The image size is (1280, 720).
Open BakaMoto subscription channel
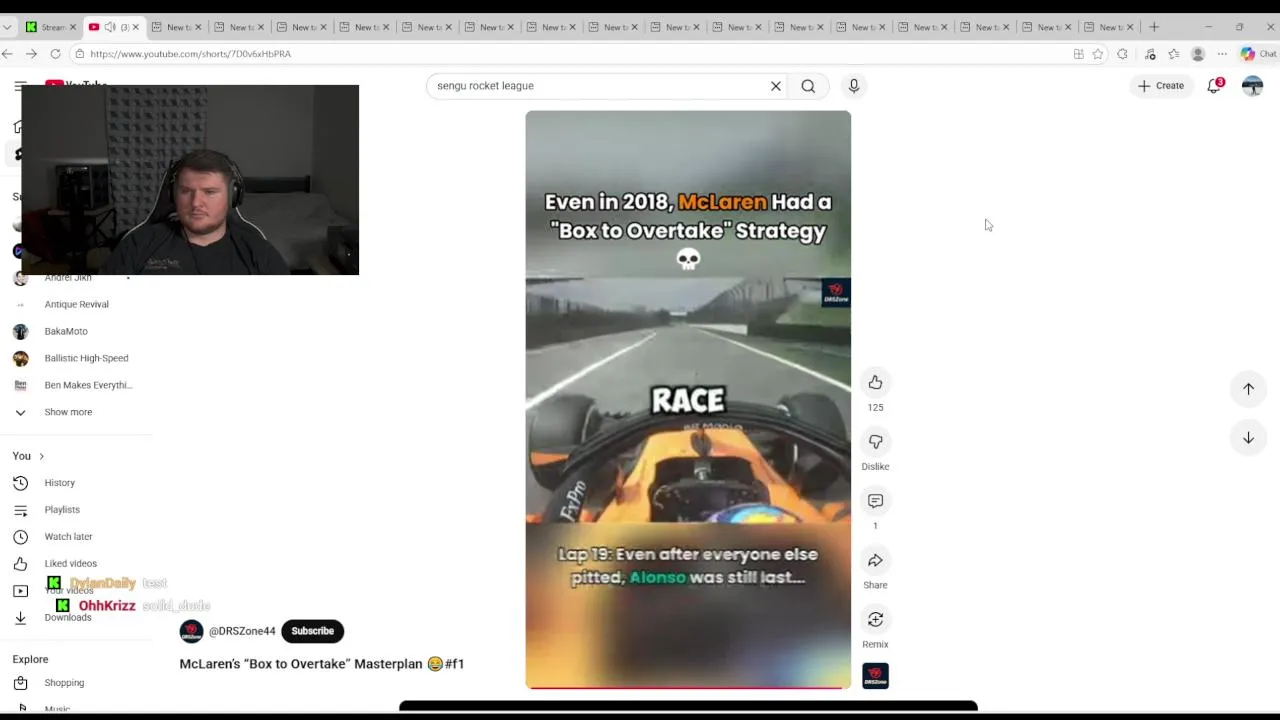click(x=65, y=331)
